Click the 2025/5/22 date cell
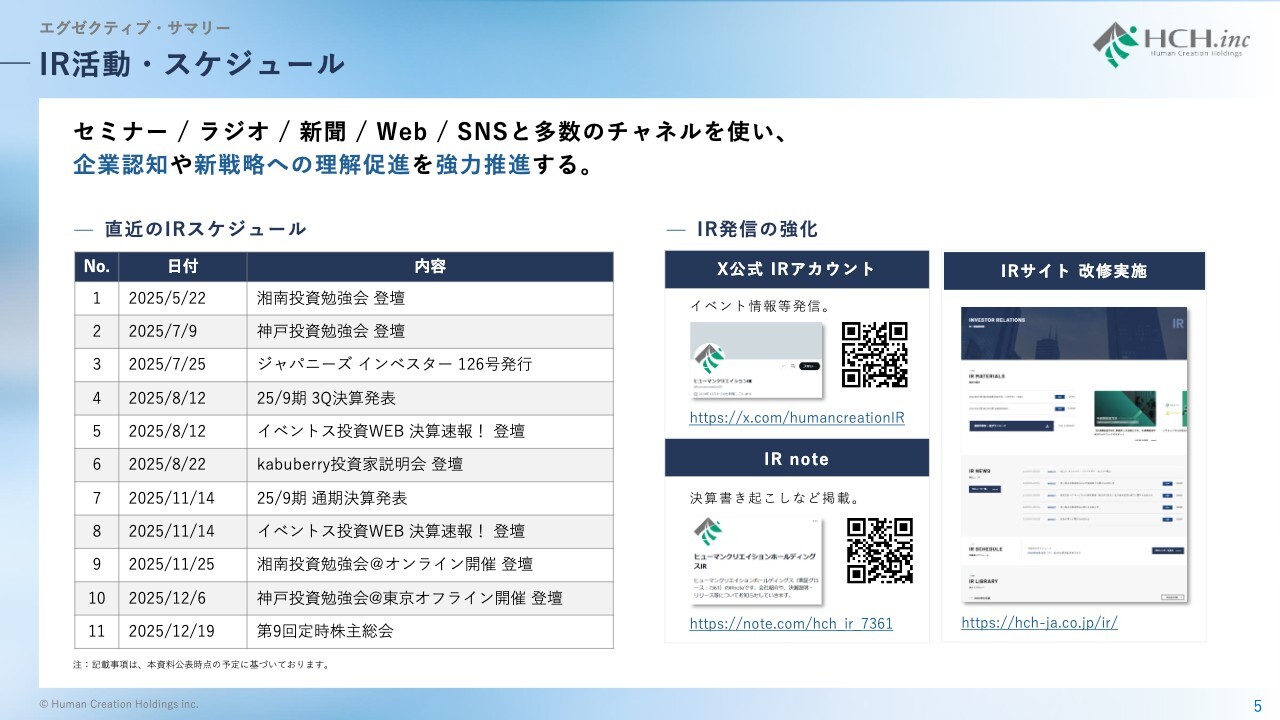1280x720 pixels. (x=166, y=298)
